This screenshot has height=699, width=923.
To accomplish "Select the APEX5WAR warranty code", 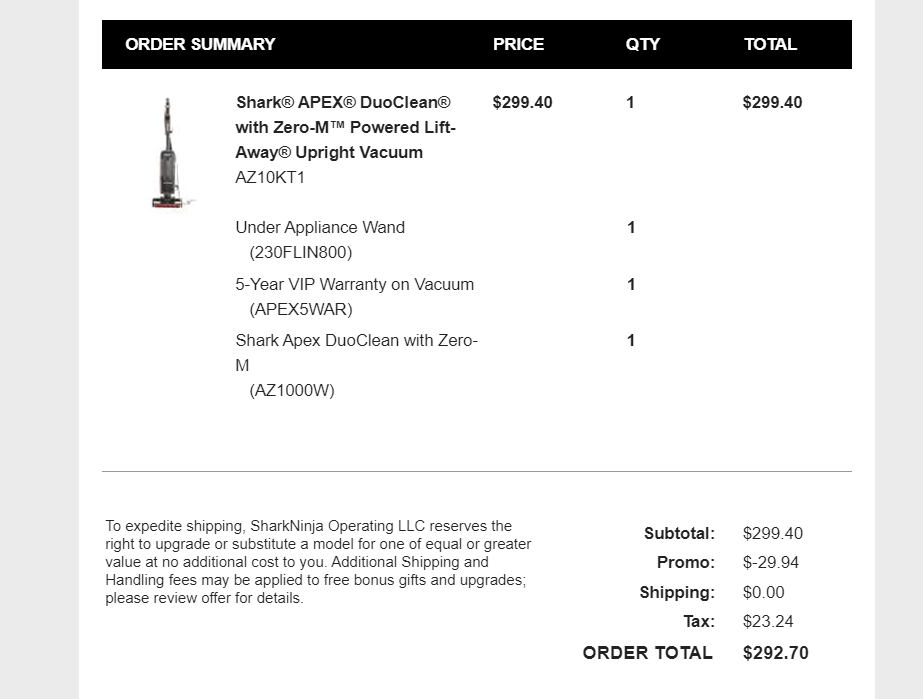I will click(x=301, y=309).
